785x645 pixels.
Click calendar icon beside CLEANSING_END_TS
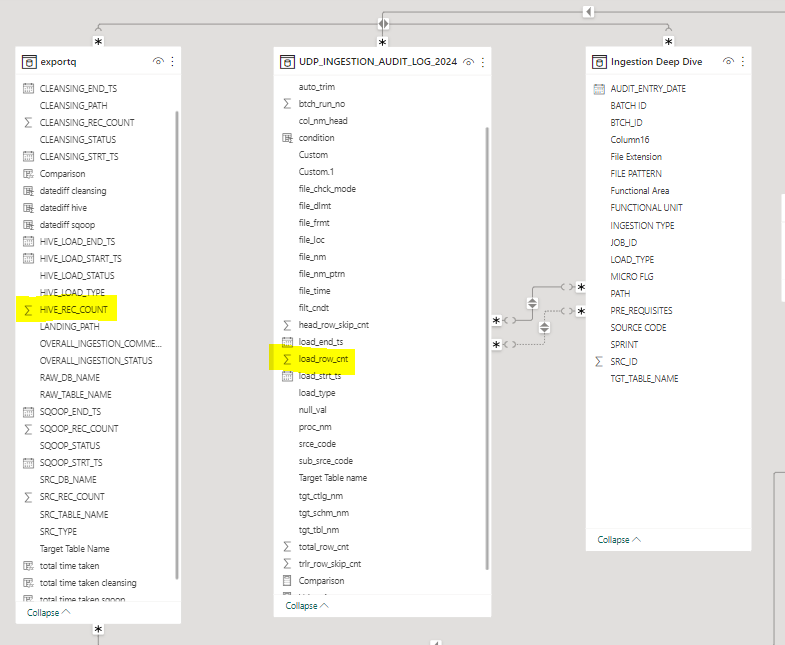tap(29, 89)
